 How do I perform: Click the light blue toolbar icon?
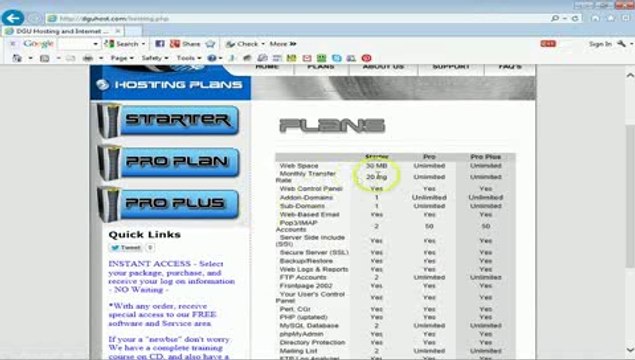tap(337, 58)
